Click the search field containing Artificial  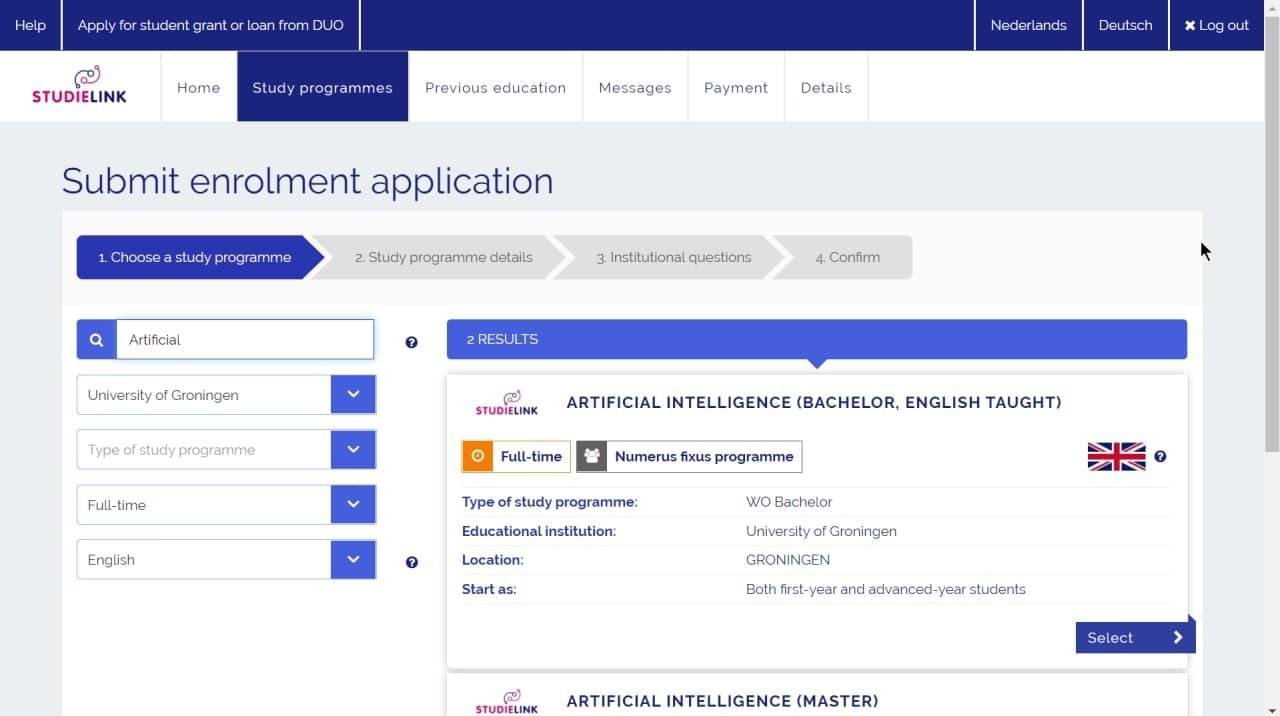click(x=245, y=340)
